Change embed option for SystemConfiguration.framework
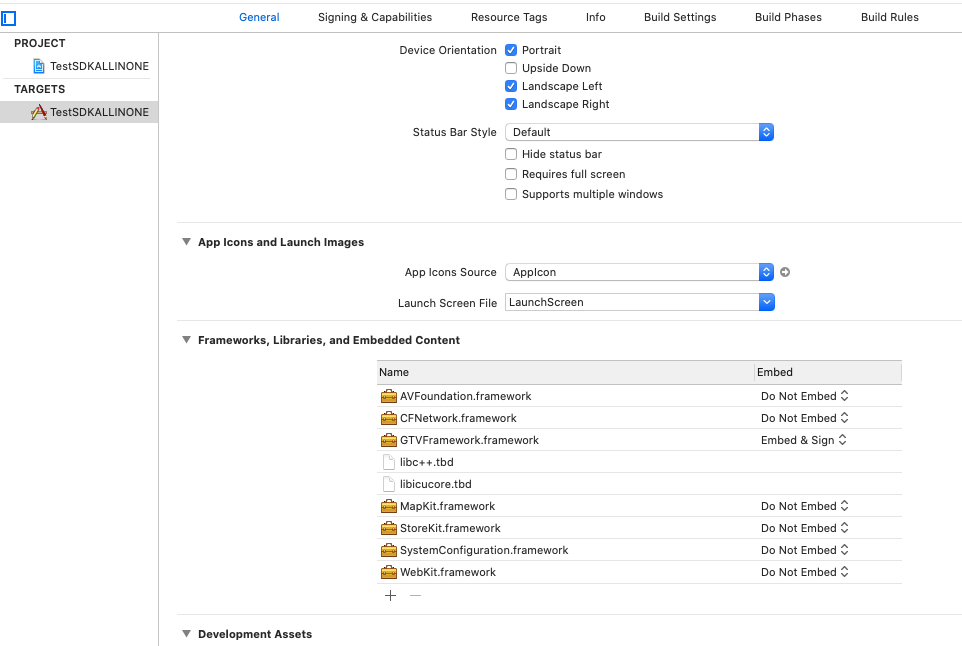This screenshot has height=646, width=962. pyautogui.click(x=804, y=550)
